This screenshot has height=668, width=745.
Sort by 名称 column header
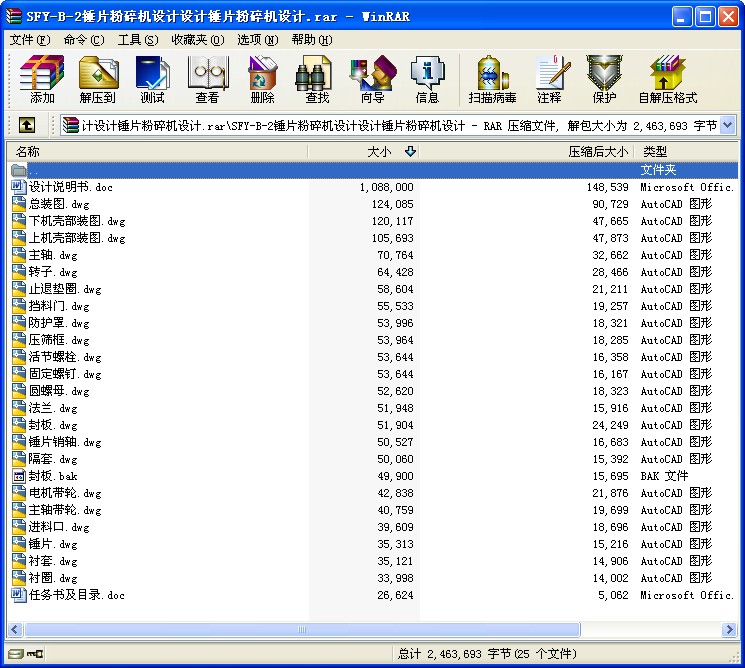[157, 152]
